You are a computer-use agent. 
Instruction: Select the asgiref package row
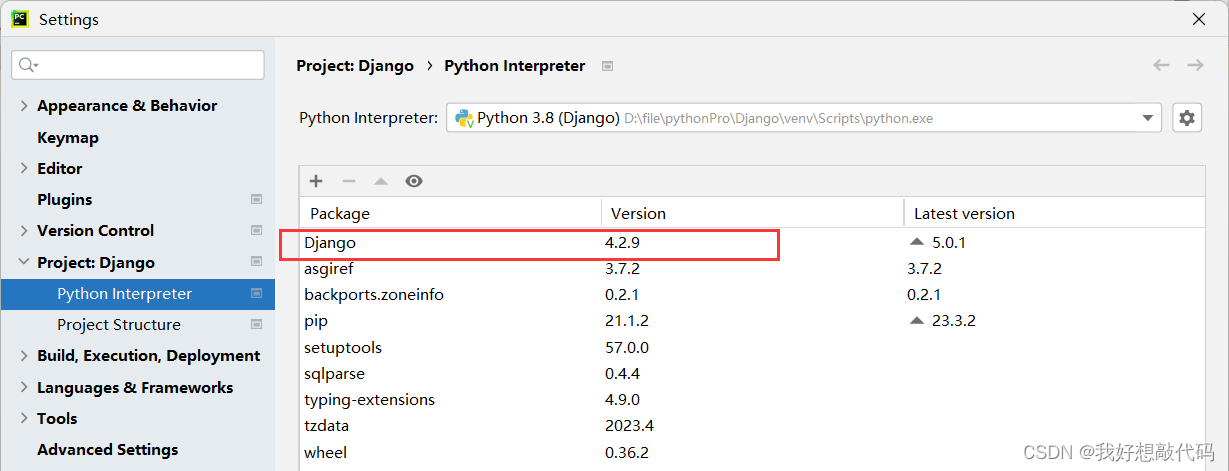(x=752, y=269)
